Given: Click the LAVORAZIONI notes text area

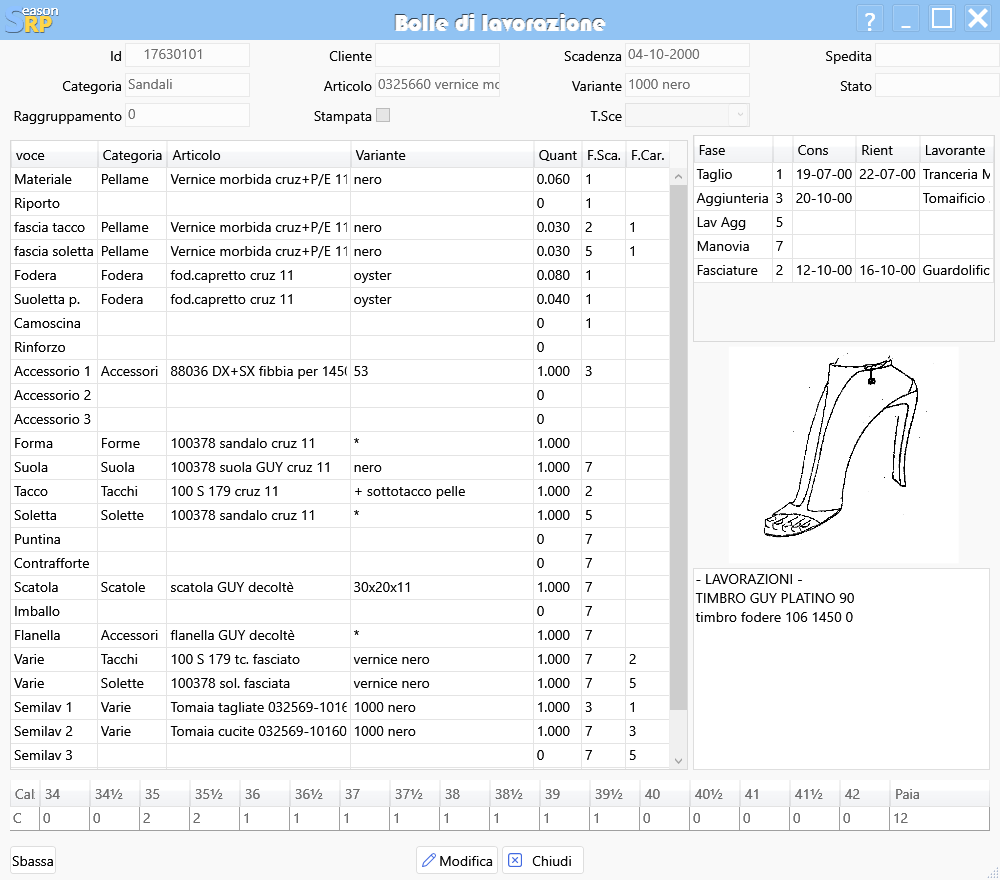Looking at the screenshot, I should (x=841, y=668).
